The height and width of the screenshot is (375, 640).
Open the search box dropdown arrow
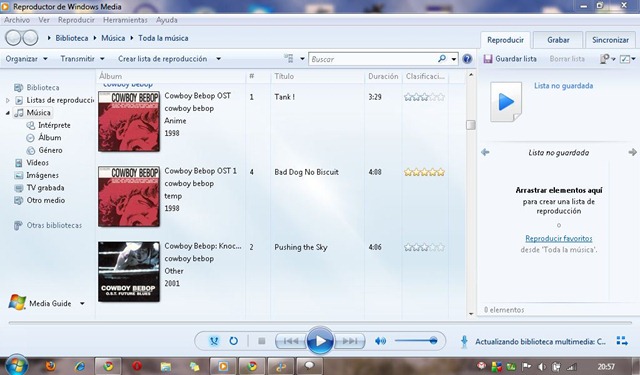click(453, 59)
